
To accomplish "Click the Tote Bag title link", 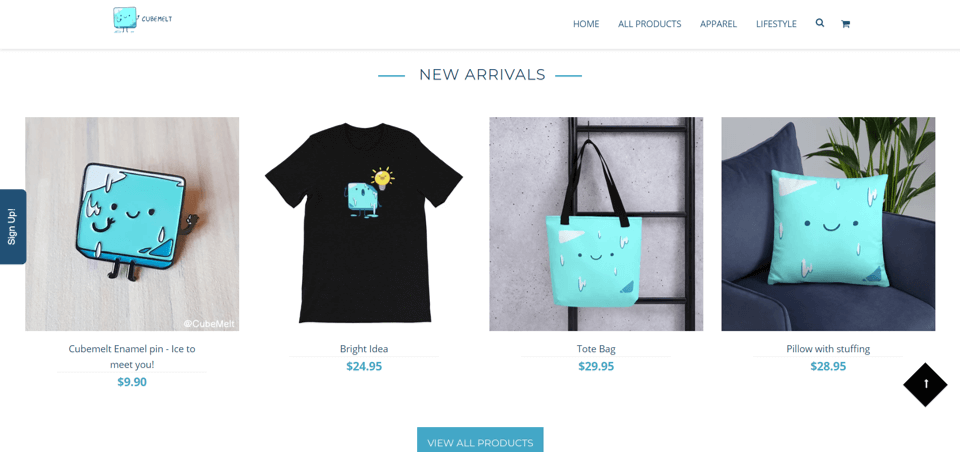I will [x=596, y=349].
